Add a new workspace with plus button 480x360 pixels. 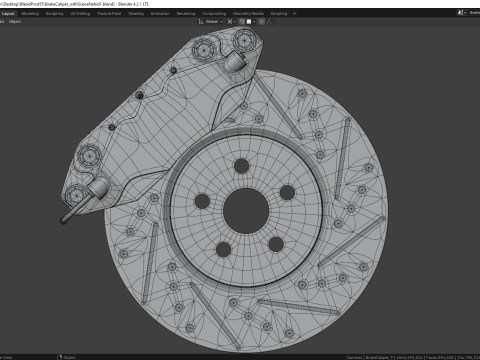coord(294,13)
